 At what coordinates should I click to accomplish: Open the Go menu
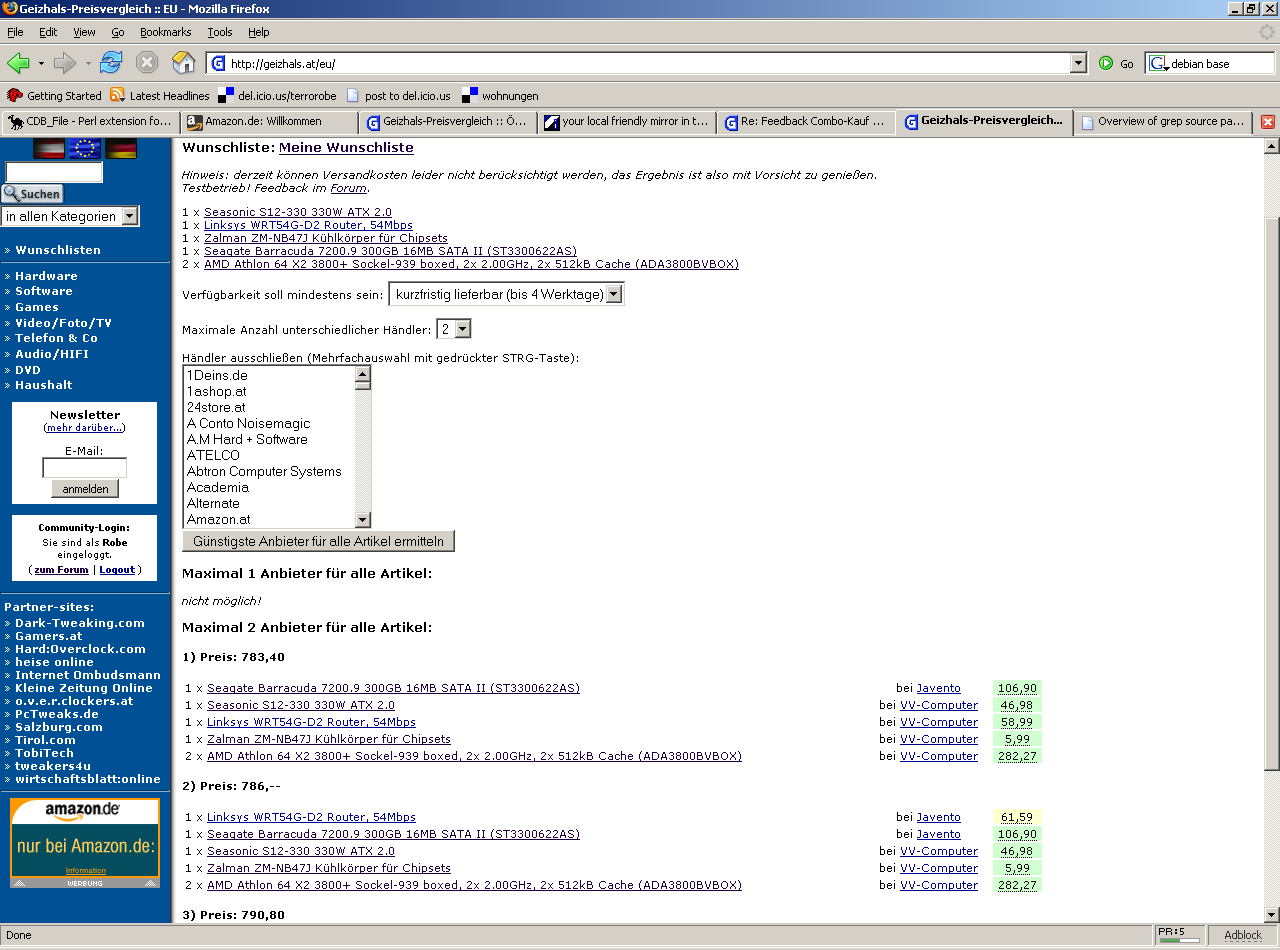click(x=118, y=32)
